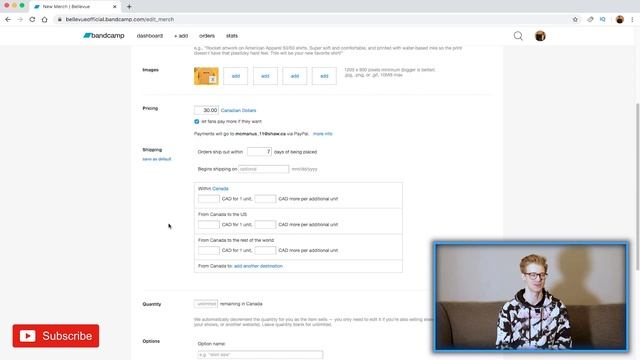640x360 pixels.
Task: Click the first add image slot
Action: tap(236, 76)
